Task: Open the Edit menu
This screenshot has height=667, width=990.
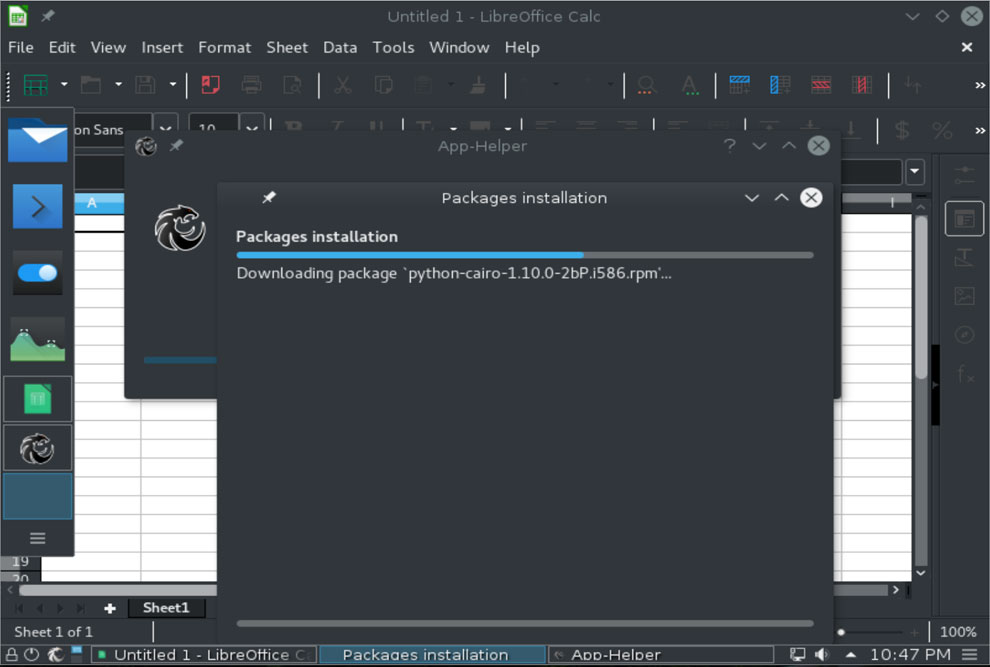Action: [62, 48]
